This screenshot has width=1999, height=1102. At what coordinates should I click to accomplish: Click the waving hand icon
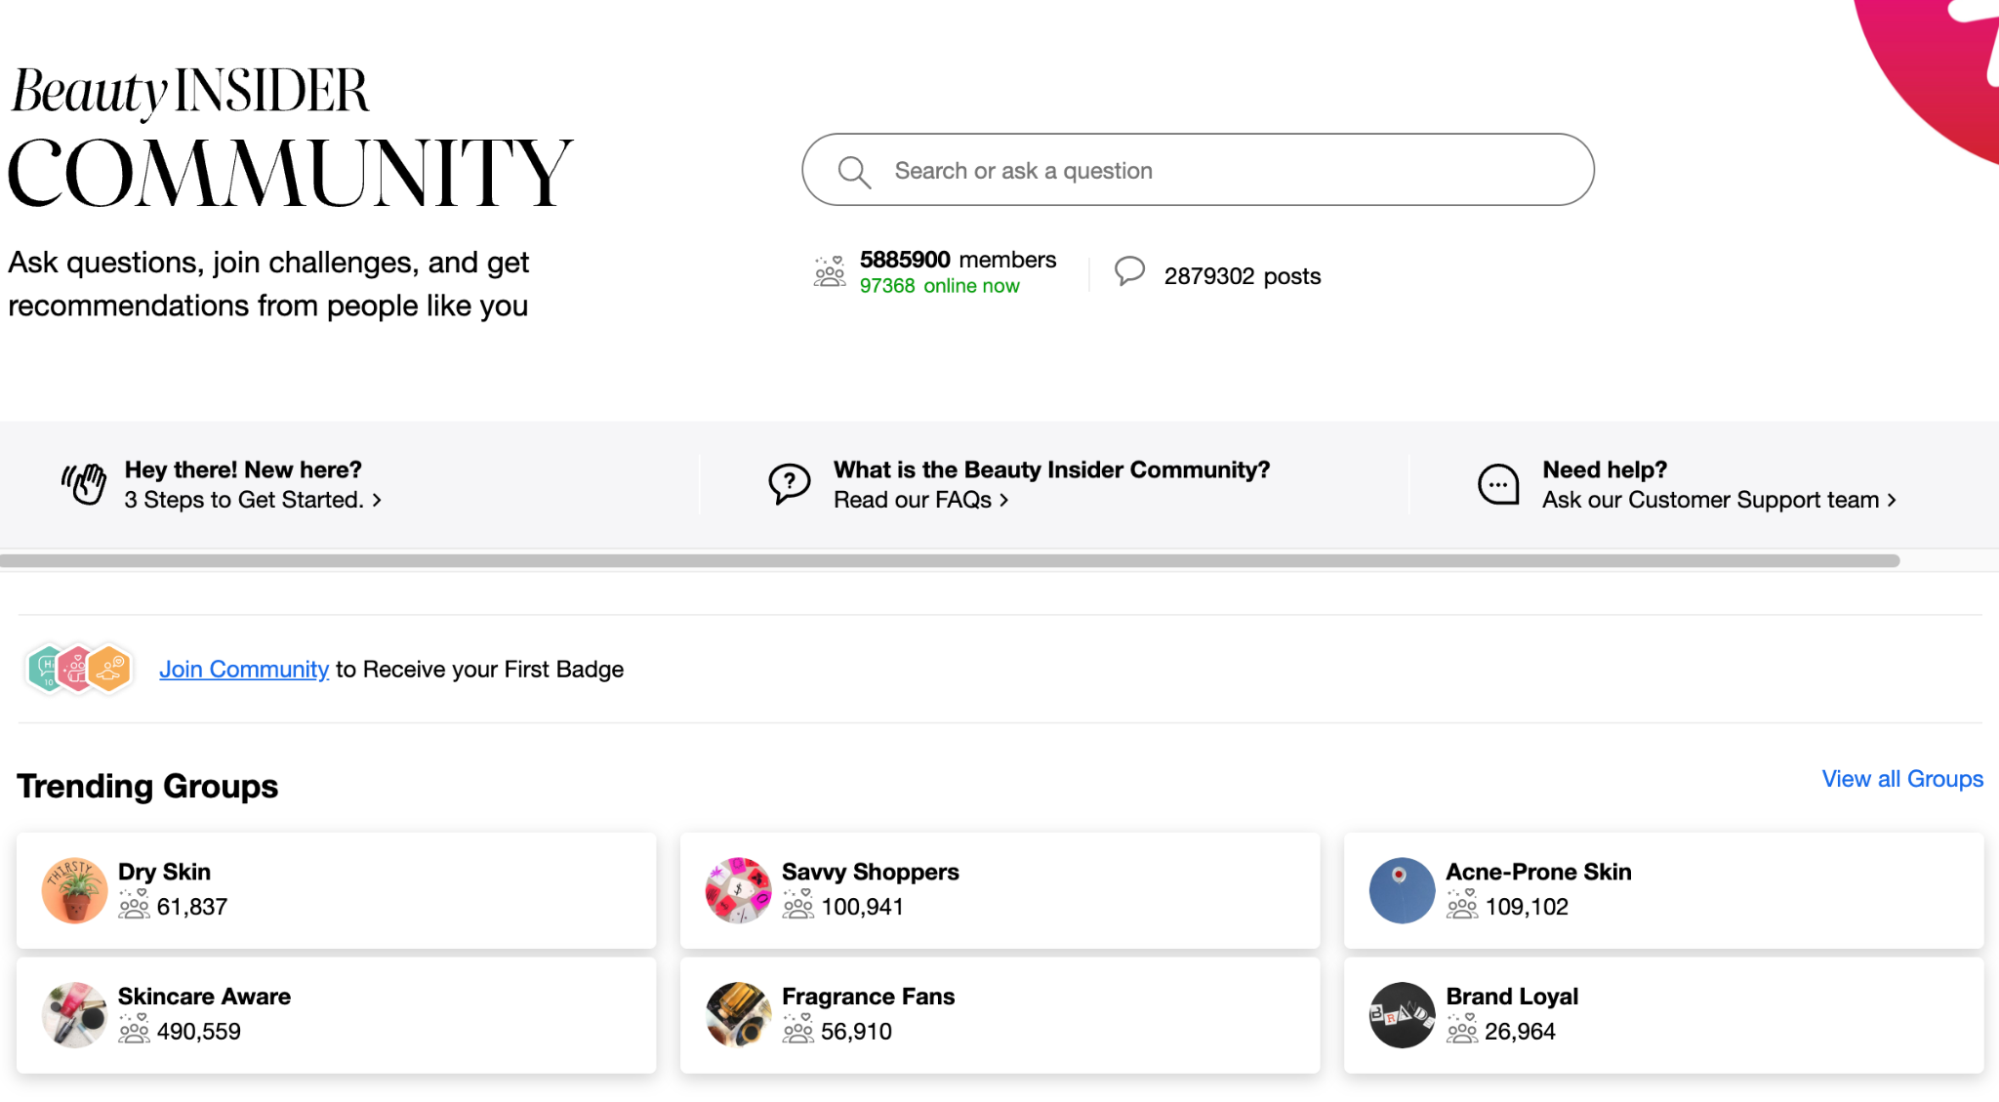[84, 484]
